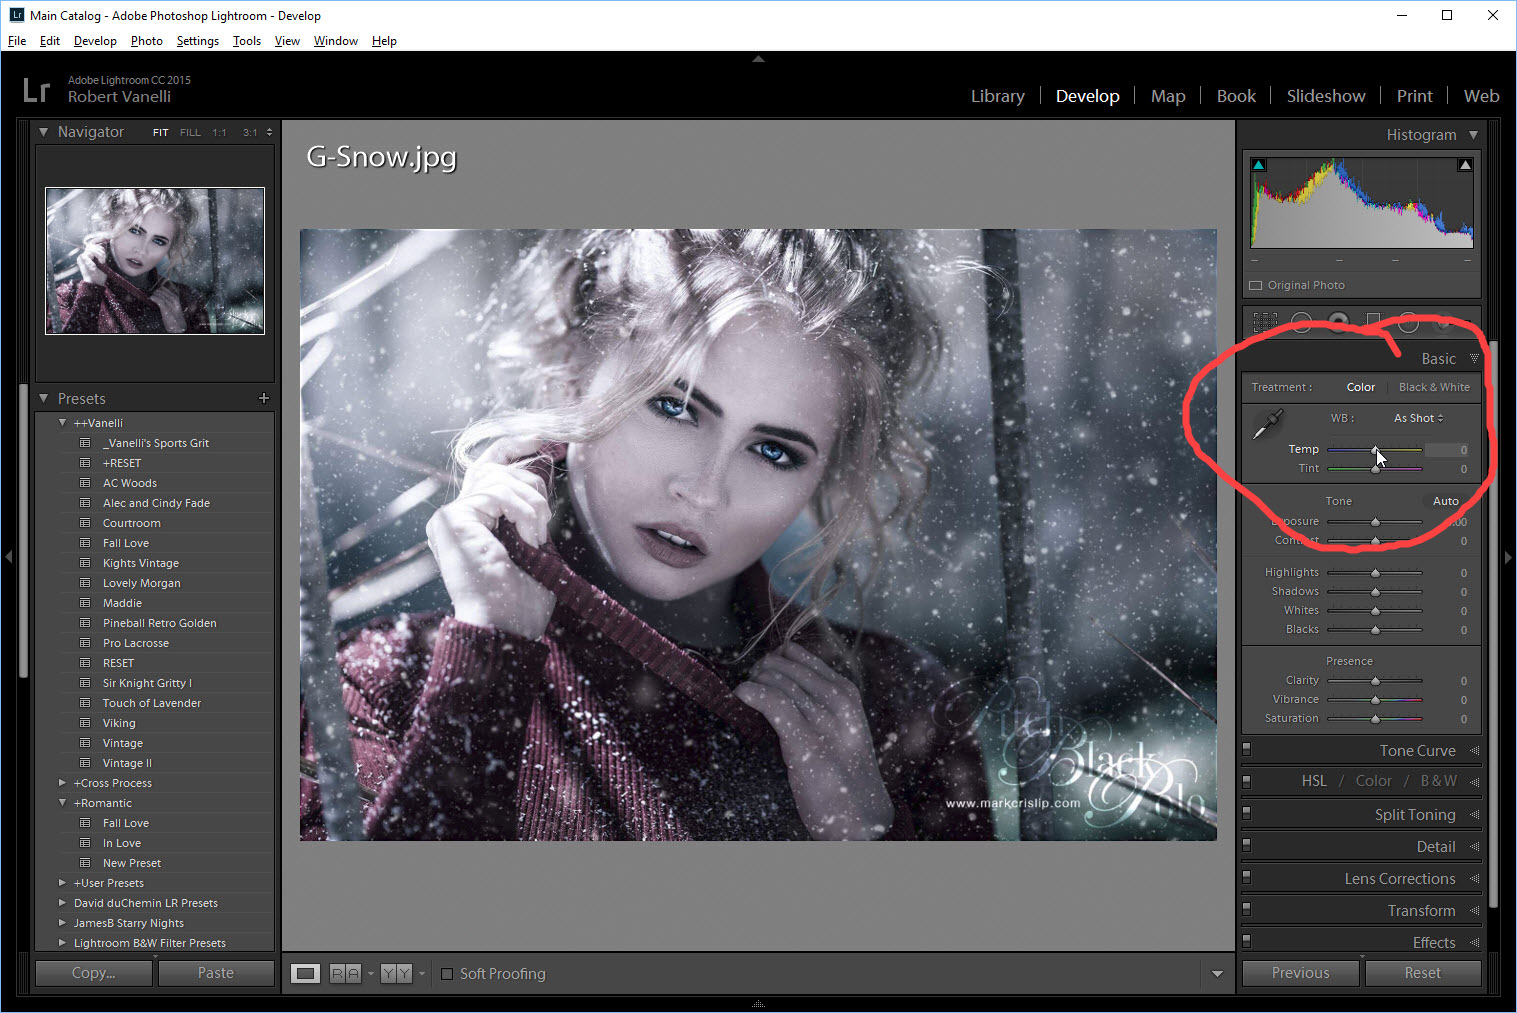Toggle the highlight clipping indicator in the histogram
The width and height of the screenshot is (1517, 1013).
coord(1464,165)
